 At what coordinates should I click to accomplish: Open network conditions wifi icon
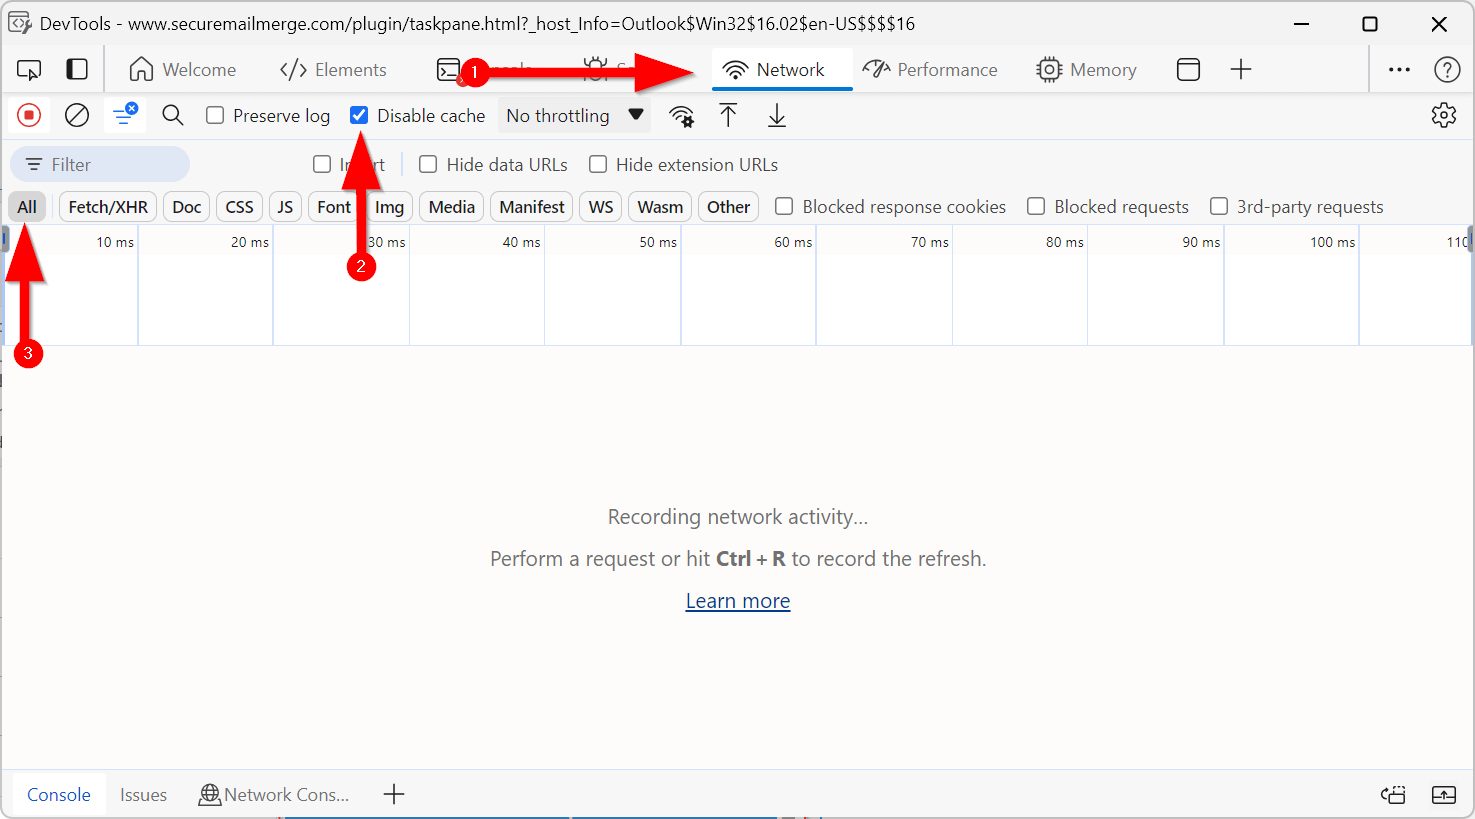click(x=682, y=116)
